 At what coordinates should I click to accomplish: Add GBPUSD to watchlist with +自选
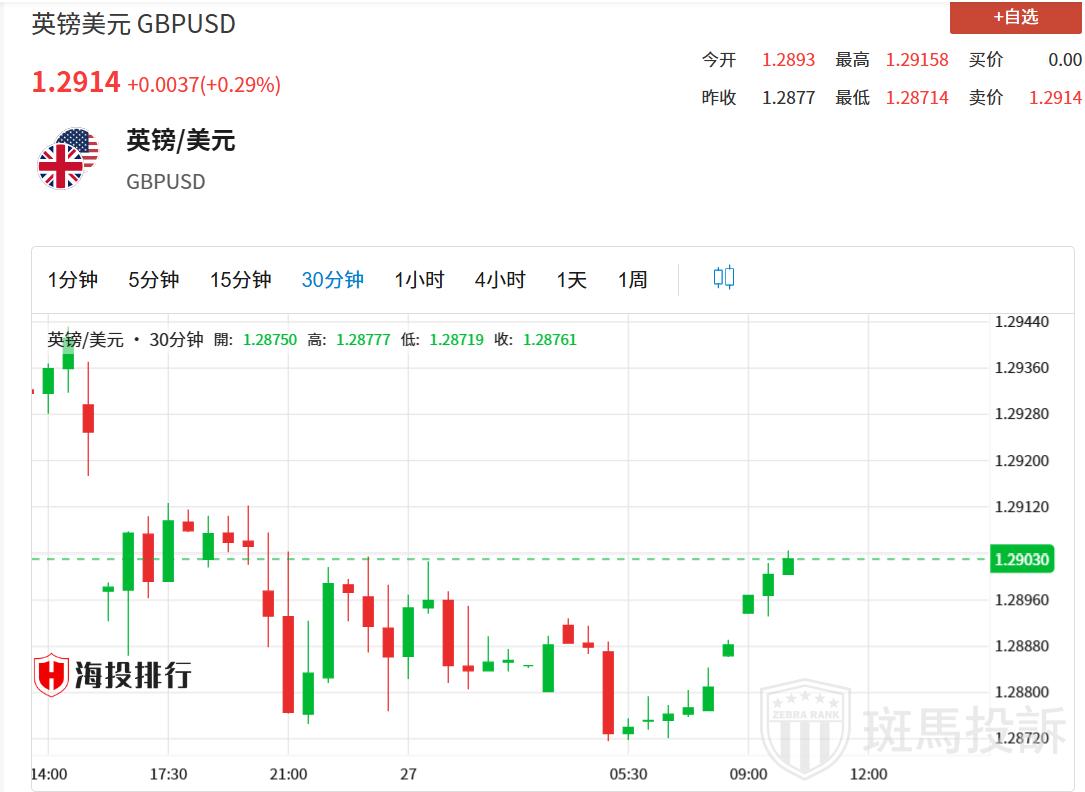point(1015,17)
